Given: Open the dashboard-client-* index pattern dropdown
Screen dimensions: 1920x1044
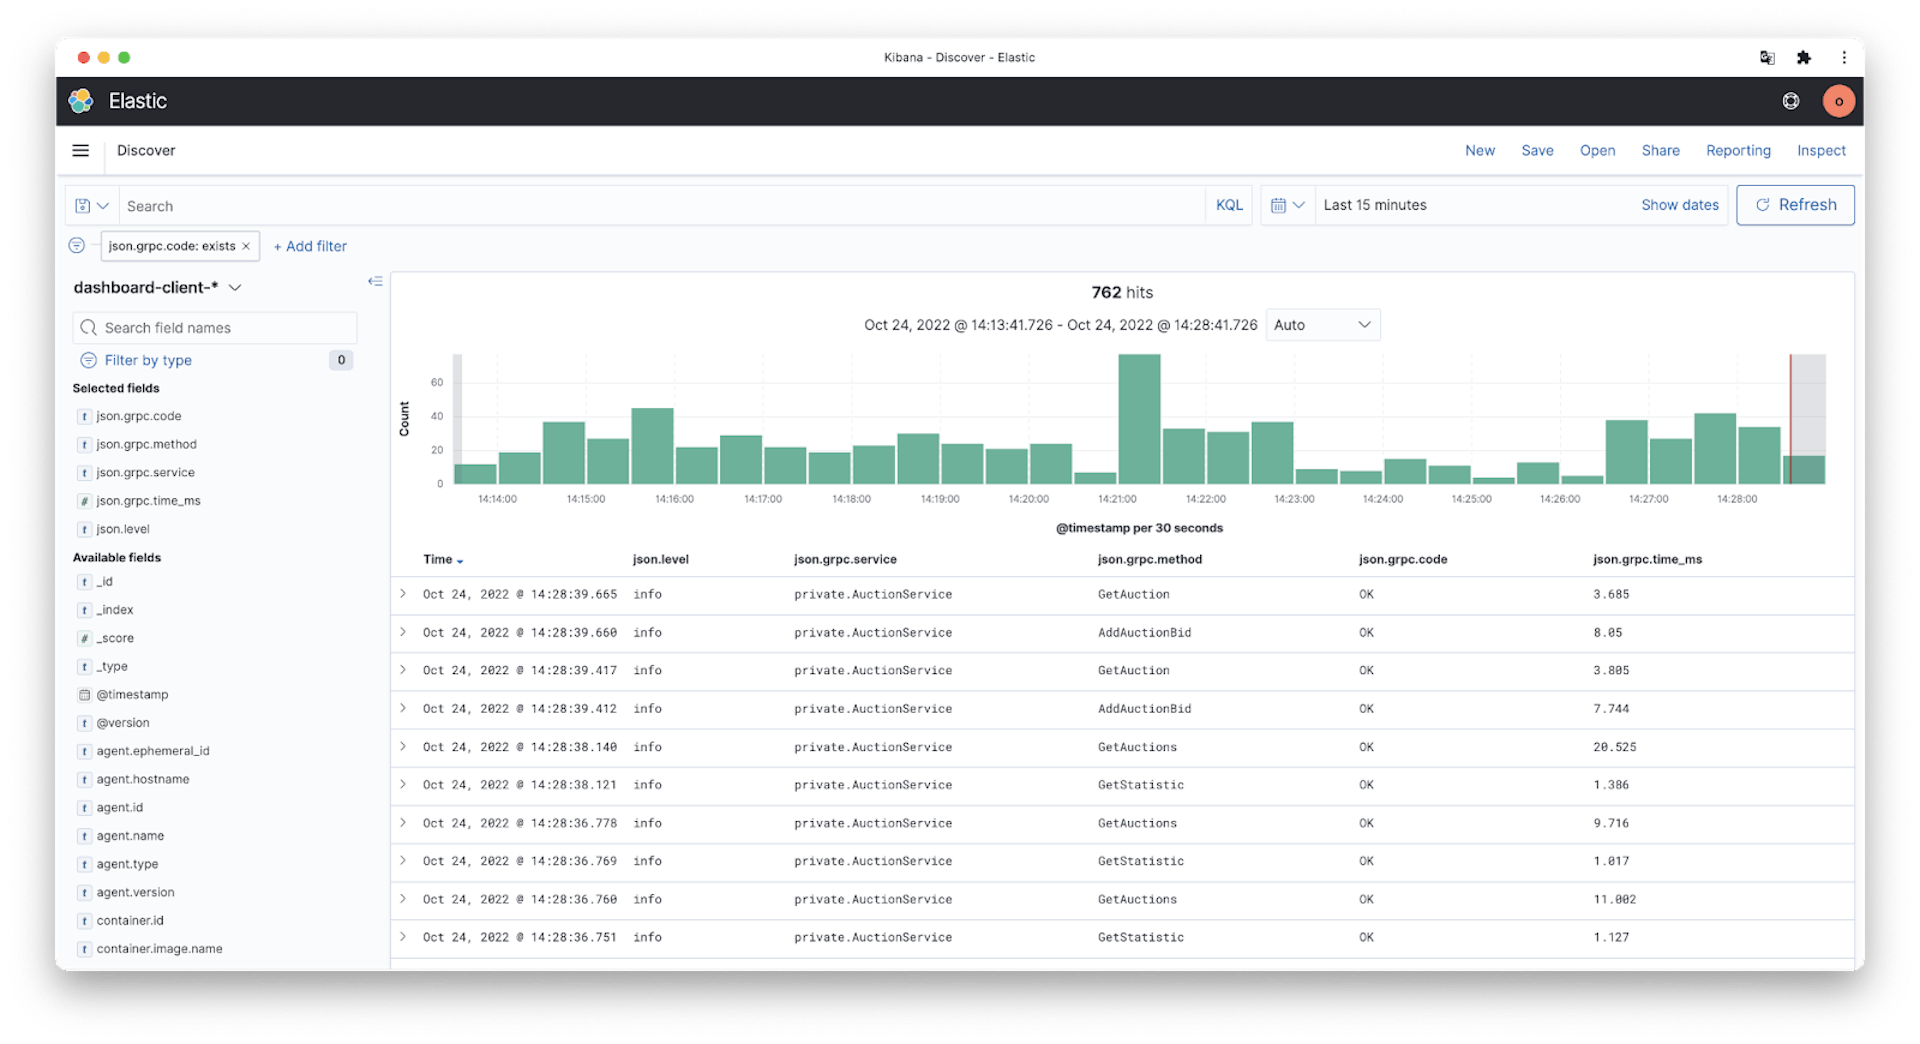Looking at the screenshot, I should 158,288.
